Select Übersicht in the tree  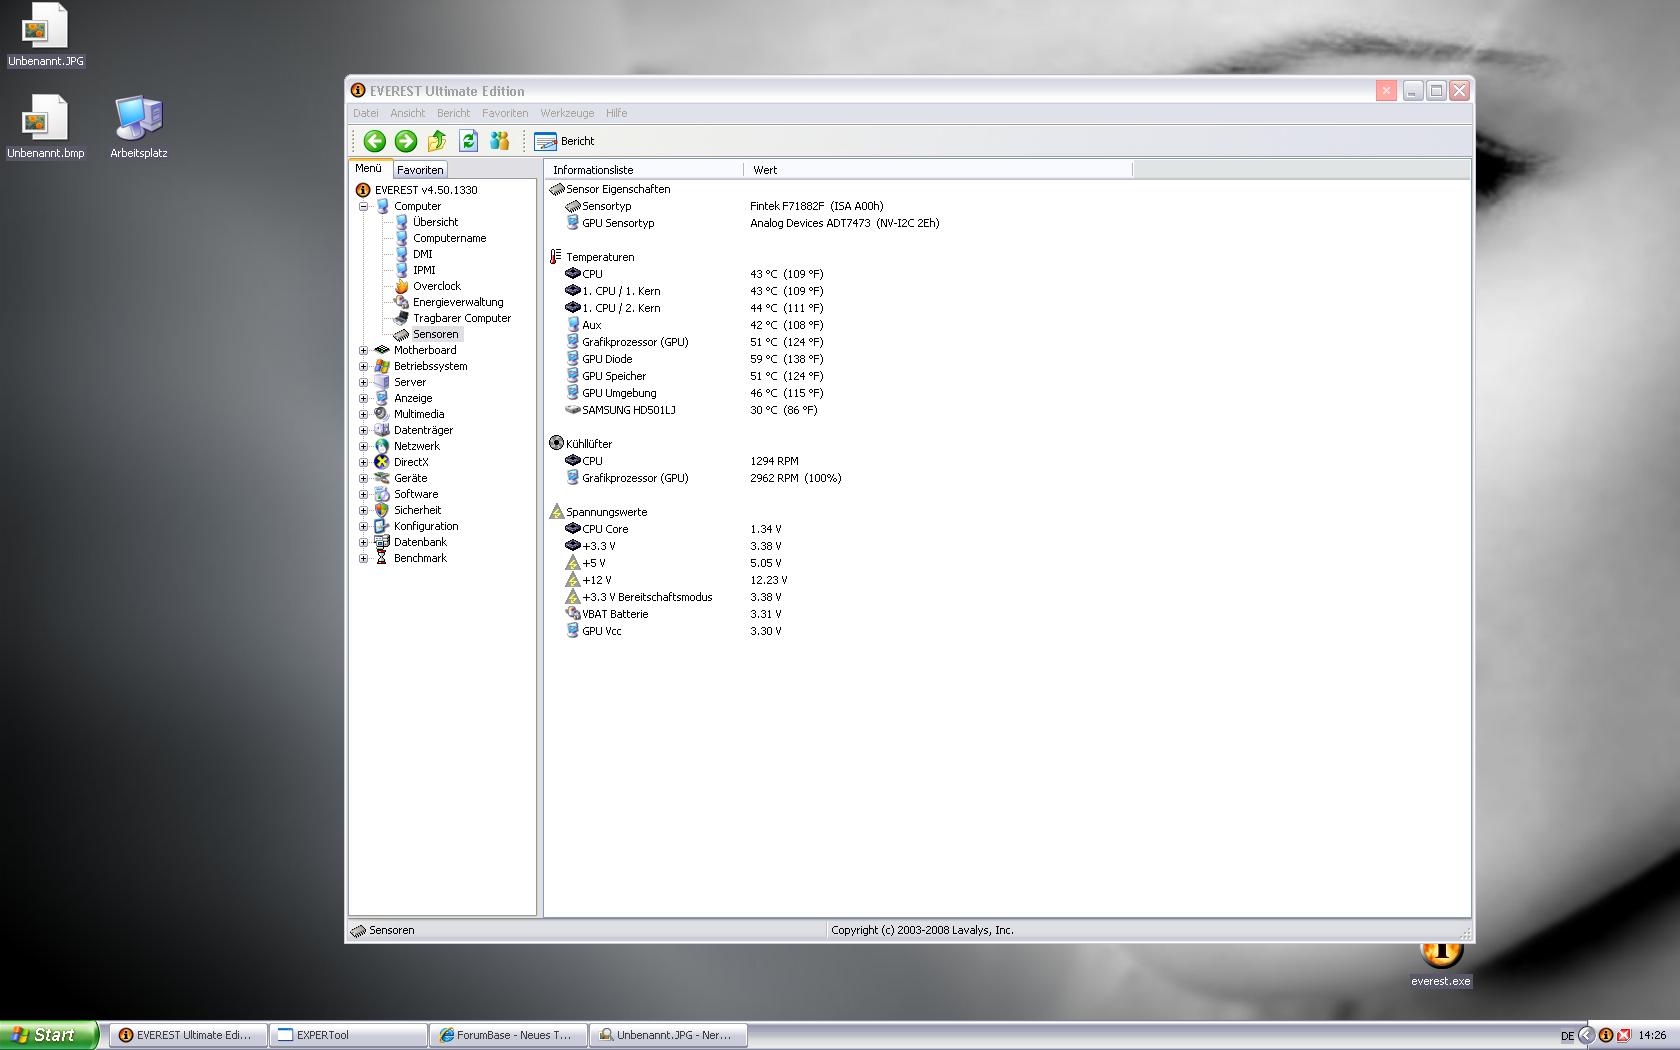435,222
